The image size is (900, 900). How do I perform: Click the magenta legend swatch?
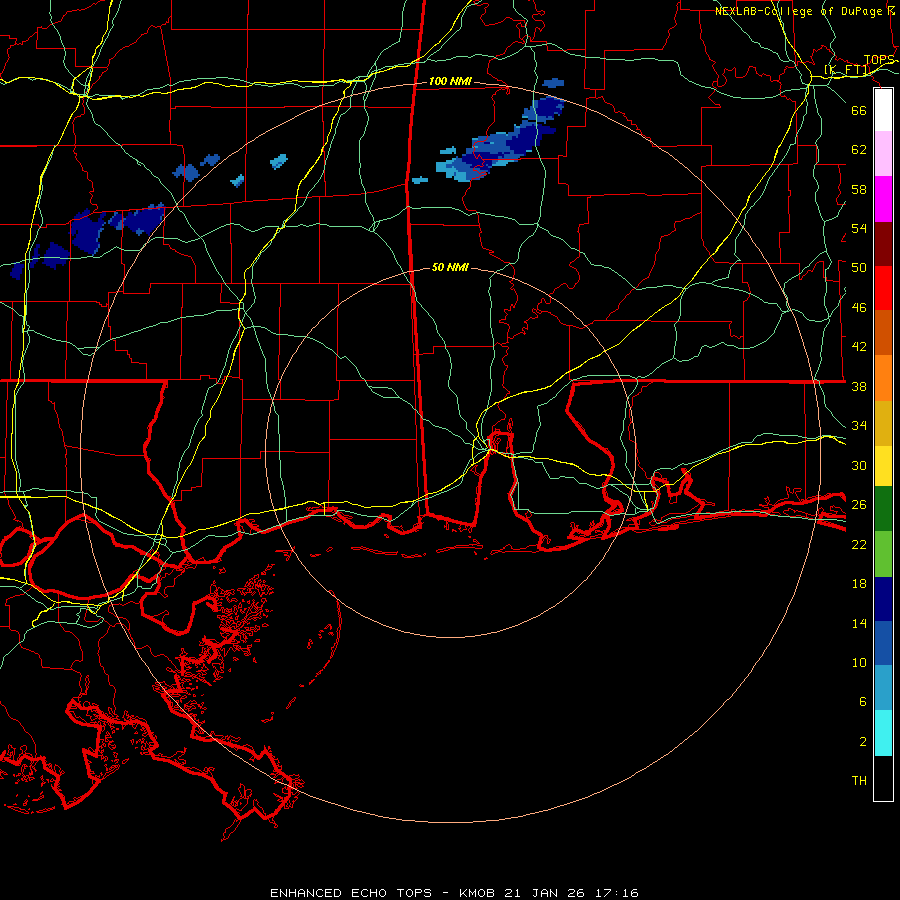pyautogui.click(x=883, y=199)
